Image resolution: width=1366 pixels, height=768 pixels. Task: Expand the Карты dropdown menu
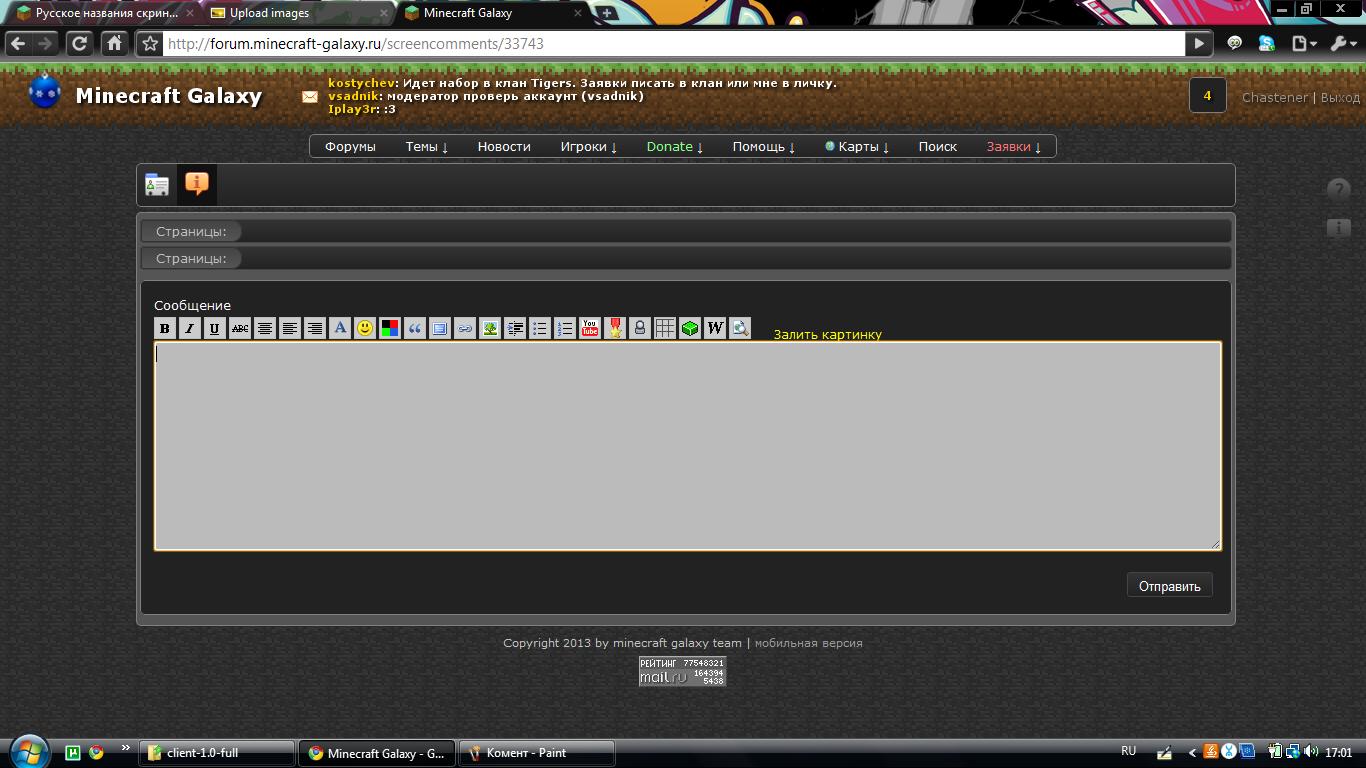click(x=857, y=147)
